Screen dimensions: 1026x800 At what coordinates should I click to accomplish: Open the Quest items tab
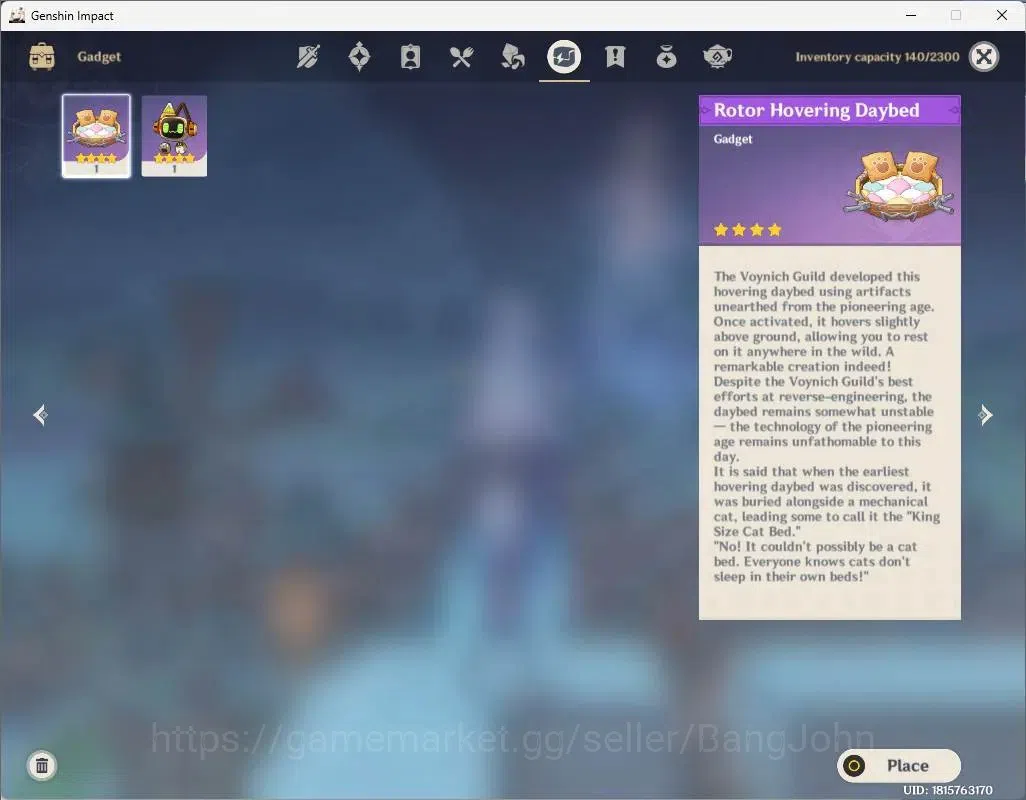pos(615,57)
